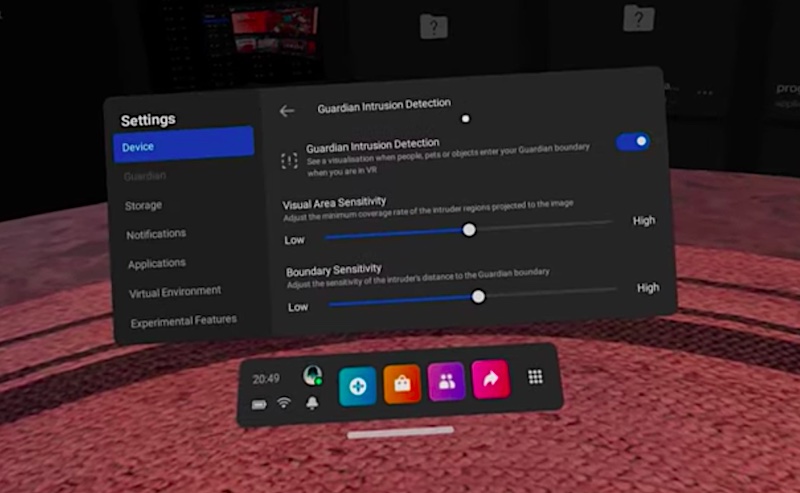
Task: Open the purple People icon
Action: (446, 381)
